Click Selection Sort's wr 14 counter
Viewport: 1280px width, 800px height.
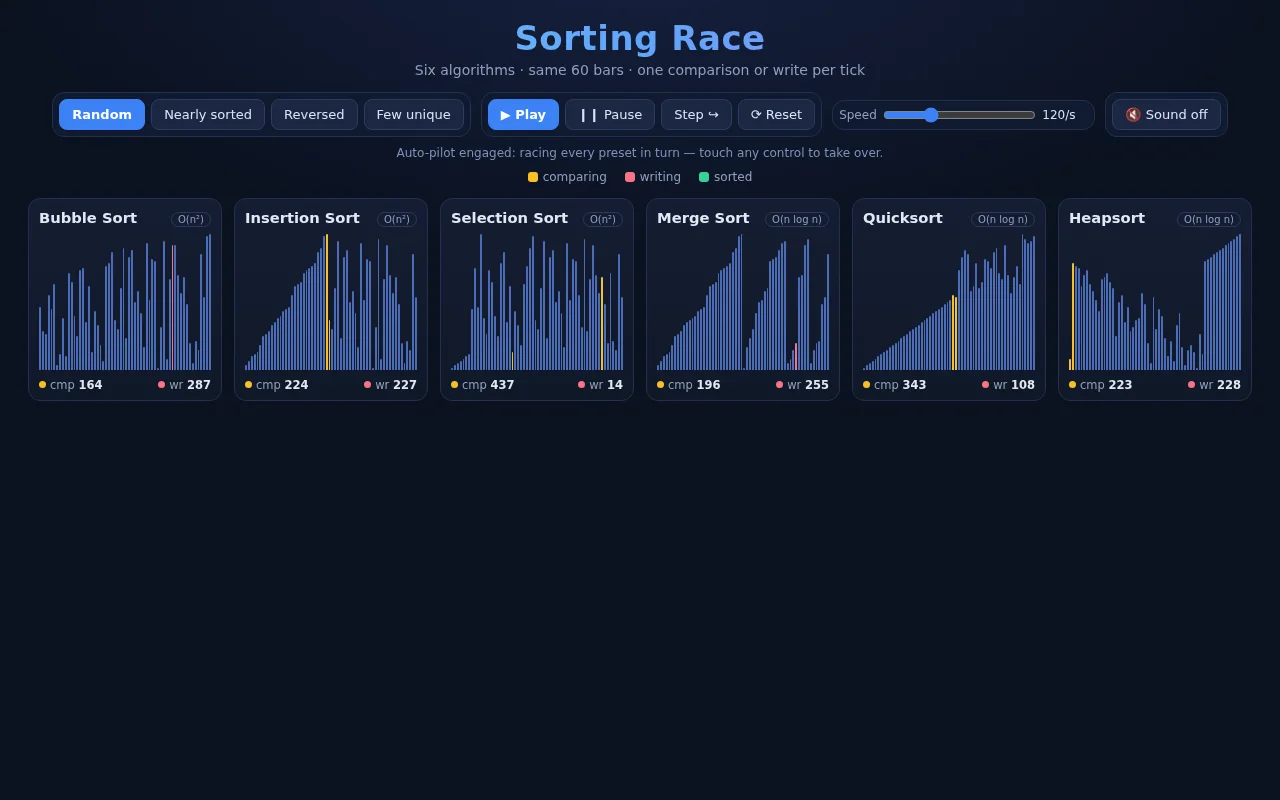coord(601,385)
